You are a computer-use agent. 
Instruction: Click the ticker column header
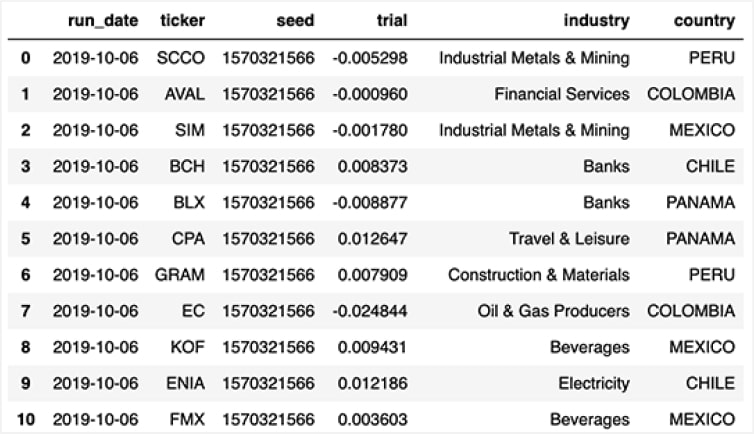181,20
